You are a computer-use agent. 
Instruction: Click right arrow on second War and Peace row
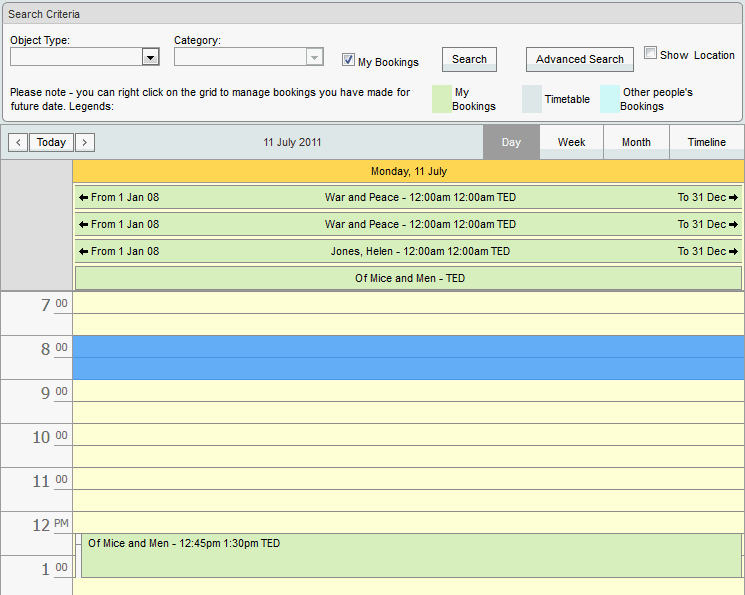pyautogui.click(x=733, y=224)
